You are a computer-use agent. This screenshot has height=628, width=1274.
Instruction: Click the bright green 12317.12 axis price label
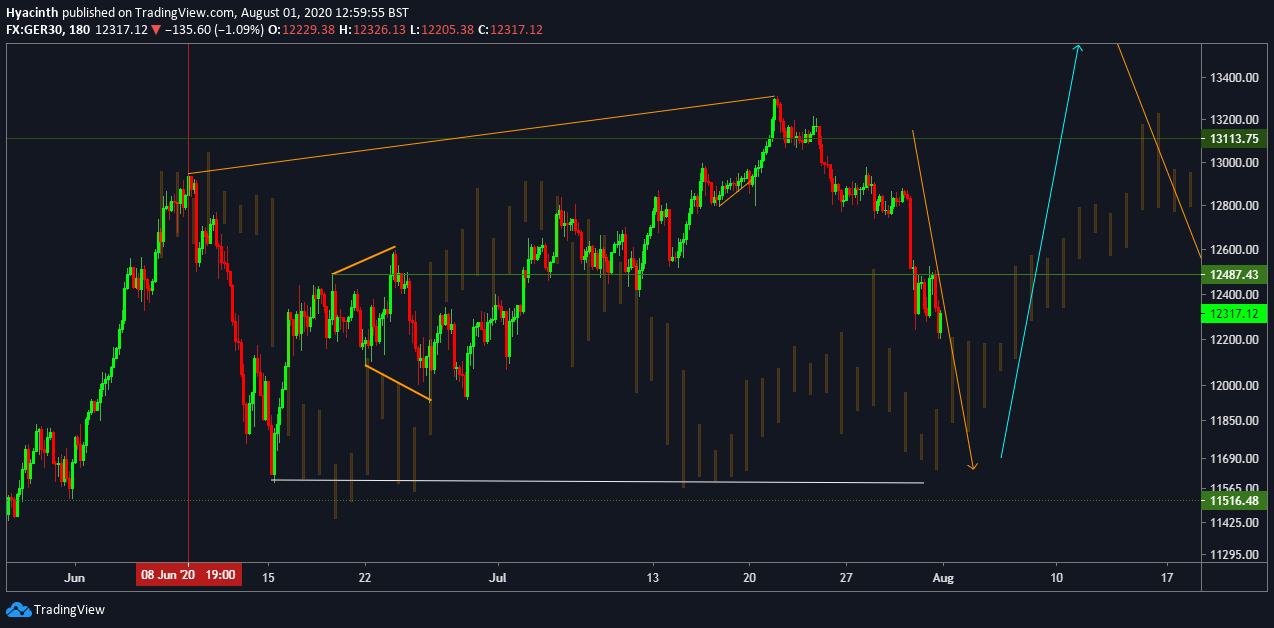tap(1234, 314)
